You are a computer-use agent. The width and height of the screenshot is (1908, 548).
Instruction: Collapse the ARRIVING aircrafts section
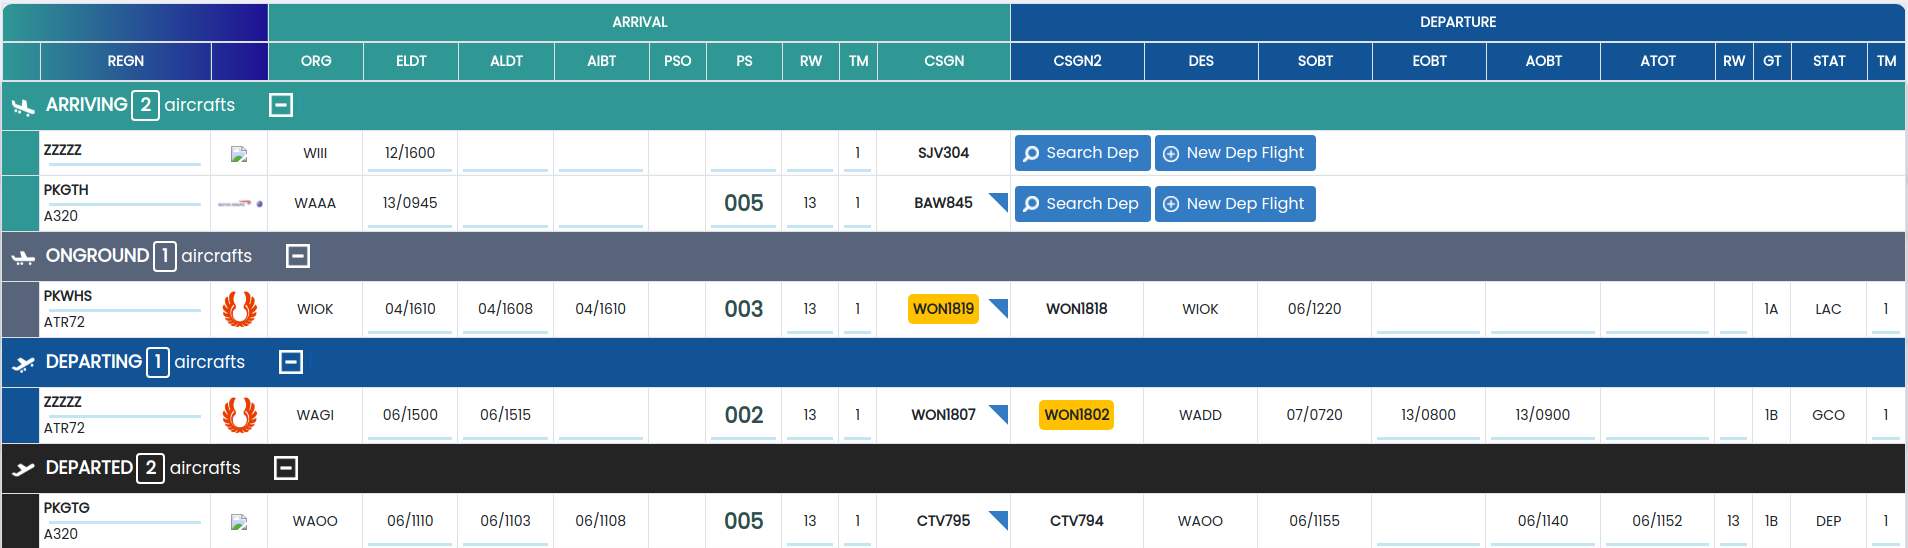(281, 105)
